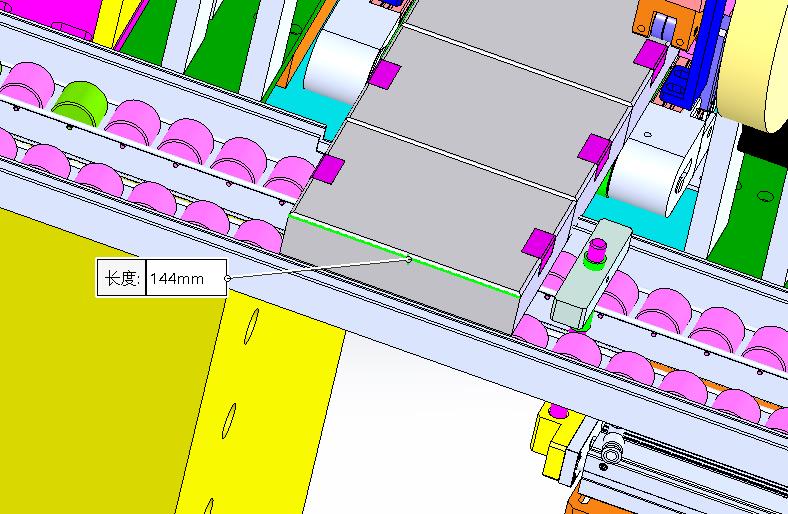Click the measurement leader endpoint on the edge
Image resolution: width=788 pixels, height=514 pixels.
[x=409, y=259]
